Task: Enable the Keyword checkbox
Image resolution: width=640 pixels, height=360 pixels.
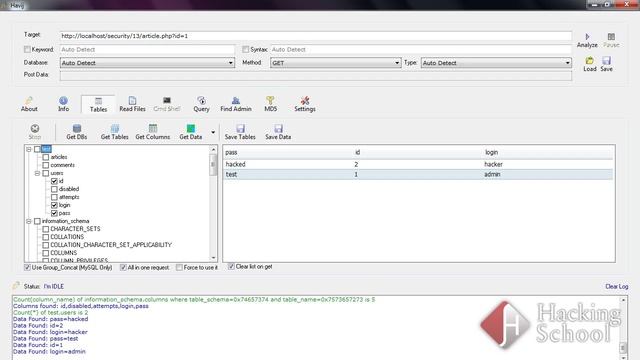Action: coord(27,49)
